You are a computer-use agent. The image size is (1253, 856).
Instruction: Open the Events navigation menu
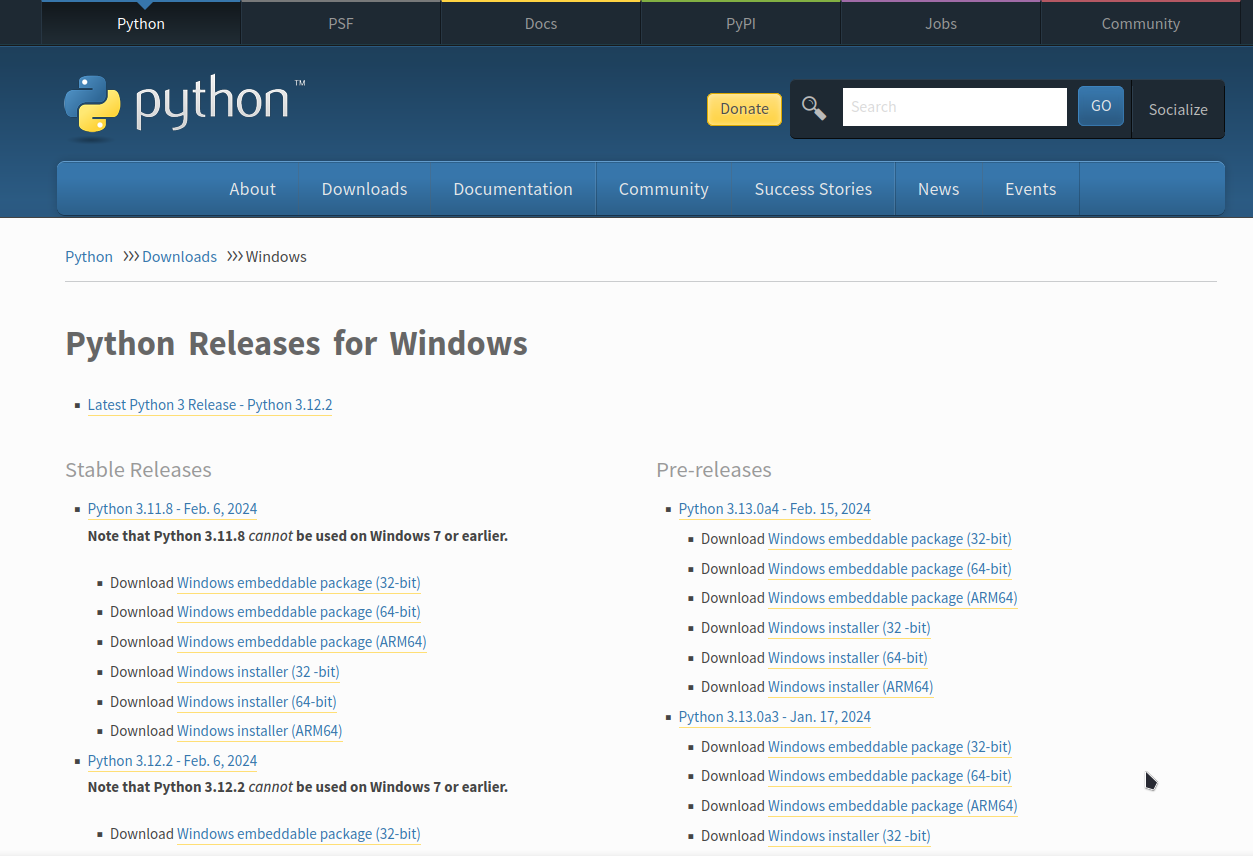1030,189
